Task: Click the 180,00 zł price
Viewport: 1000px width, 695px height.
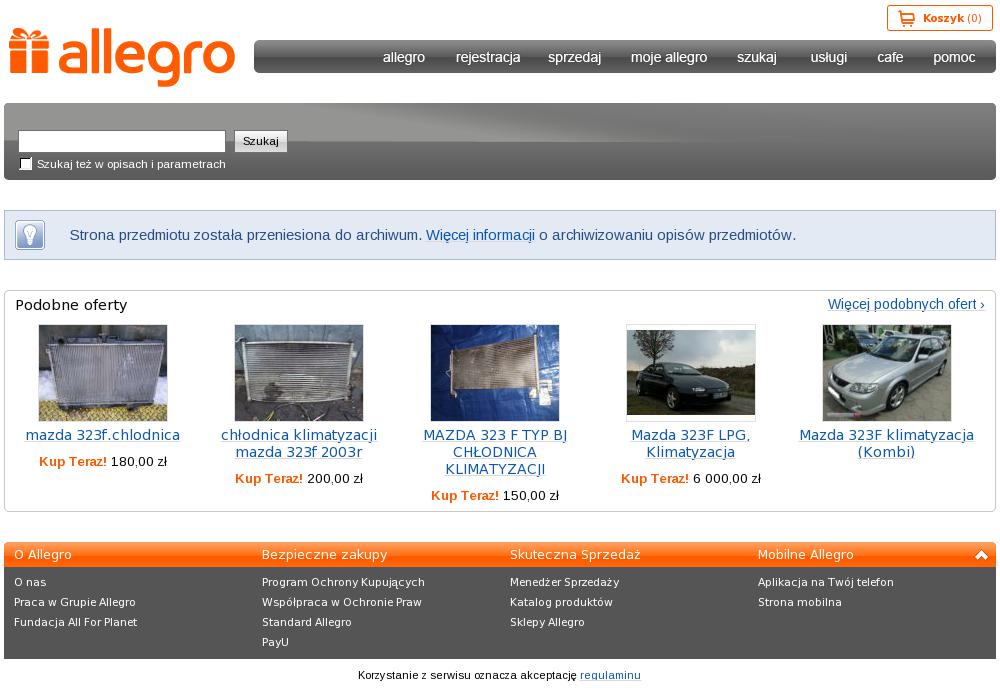Action: [x=139, y=462]
